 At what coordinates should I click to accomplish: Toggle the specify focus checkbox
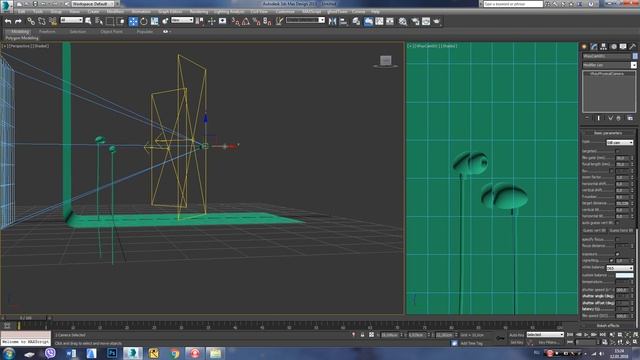(617, 239)
